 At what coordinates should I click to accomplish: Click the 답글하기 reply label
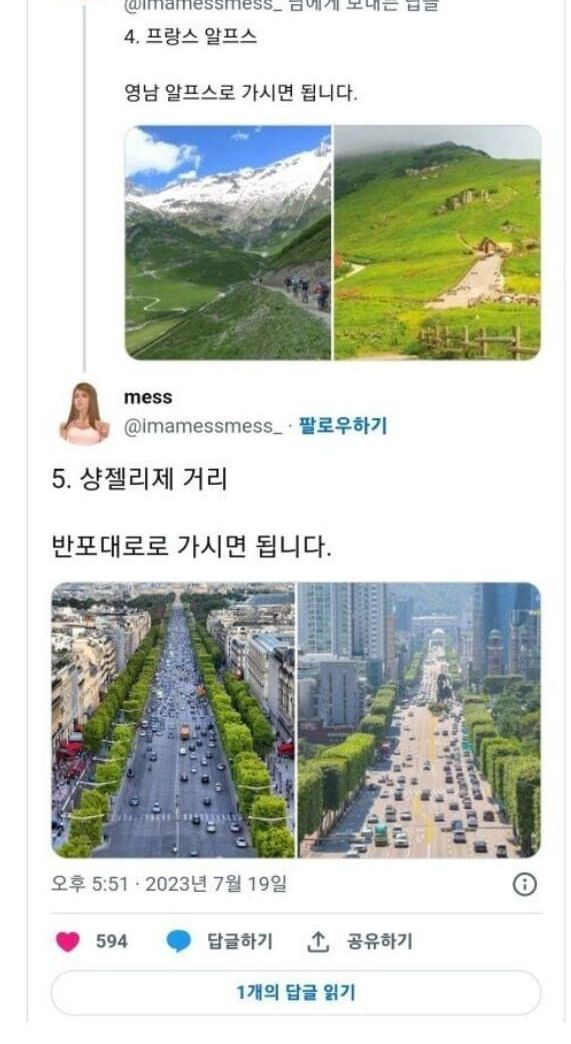(240, 941)
